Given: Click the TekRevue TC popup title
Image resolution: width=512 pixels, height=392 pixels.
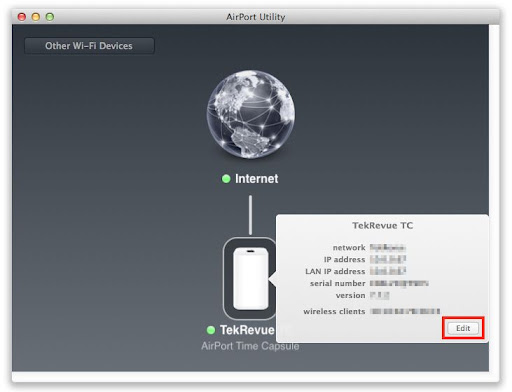Looking at the screenshot, I should [x=382, y=226].
